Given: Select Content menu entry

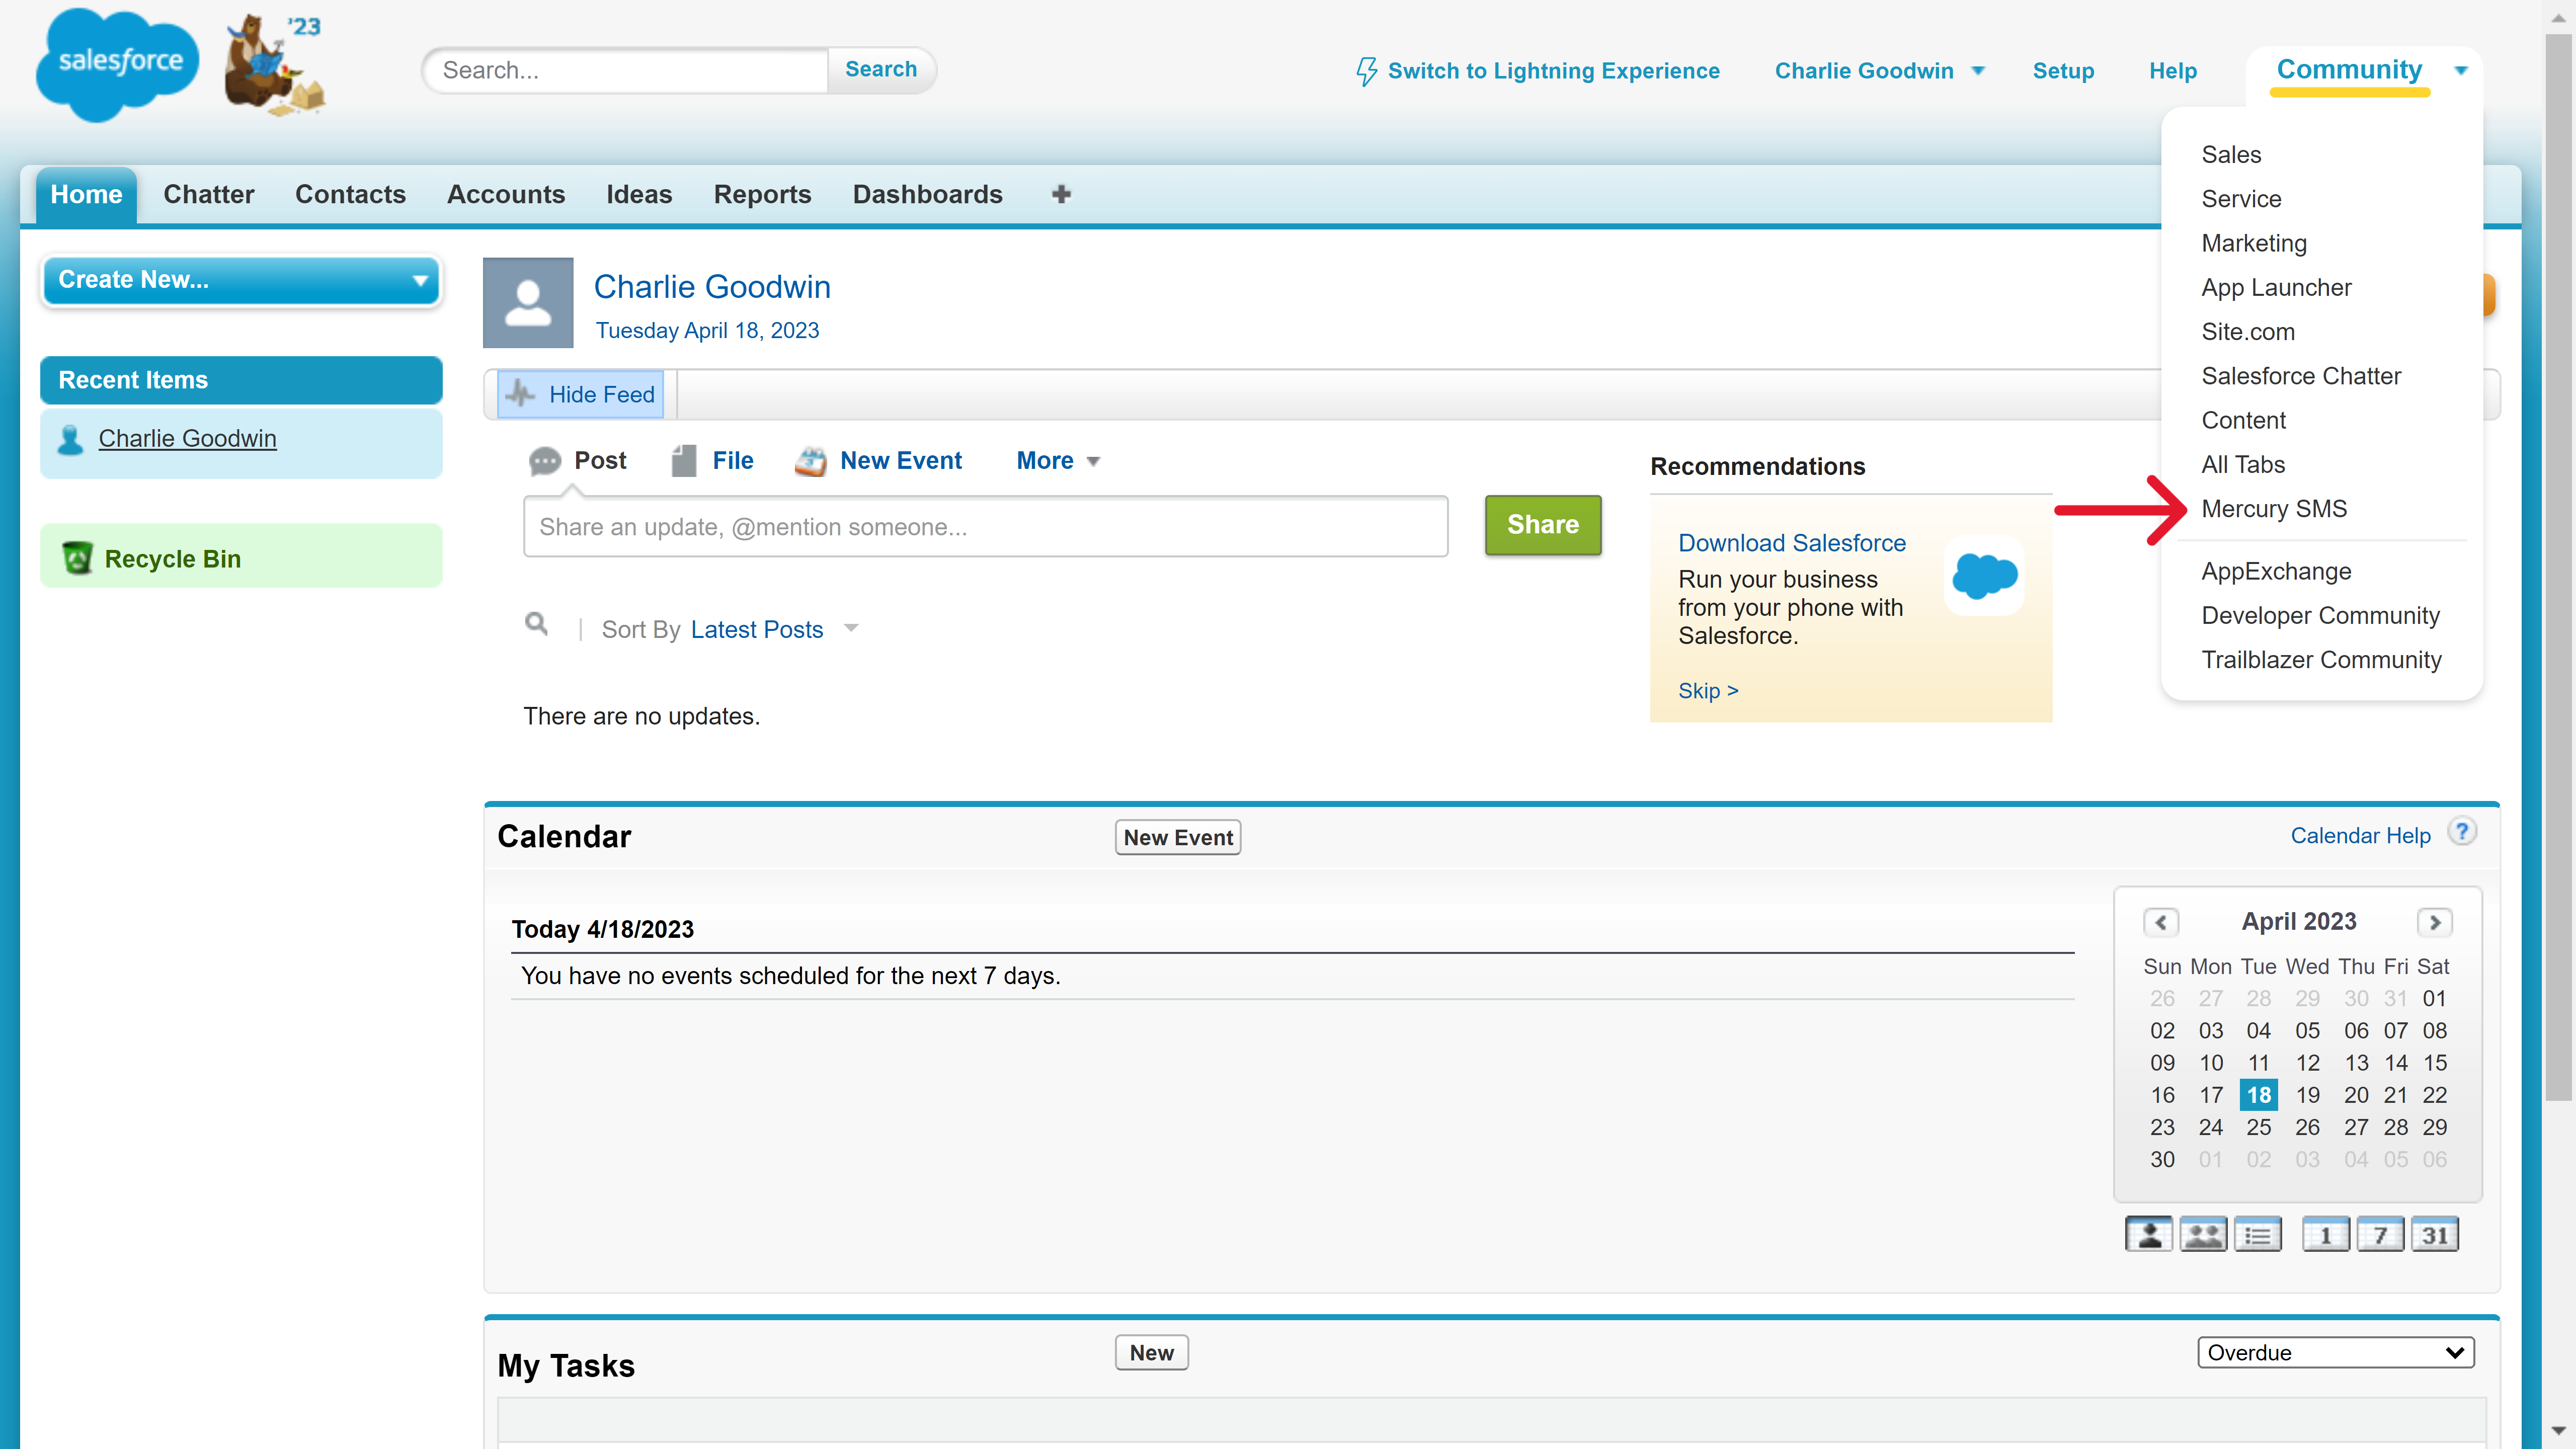Looking at the screenshot, I should tap(2243, 420).
